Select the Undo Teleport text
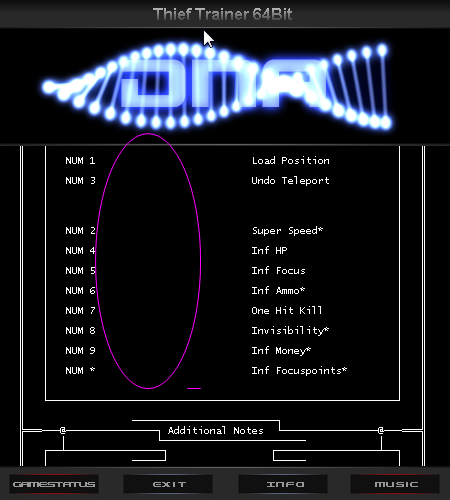Screen dimensions: 450x500 [x=291, y=181]
